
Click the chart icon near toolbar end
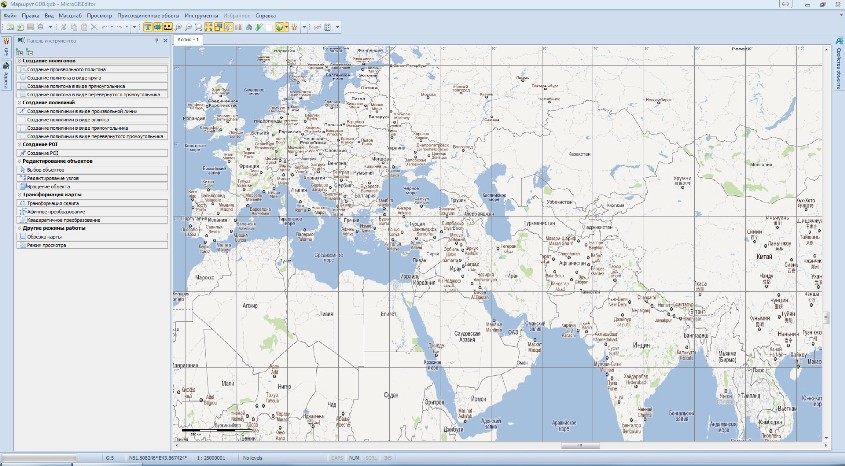tap(317, 27)
